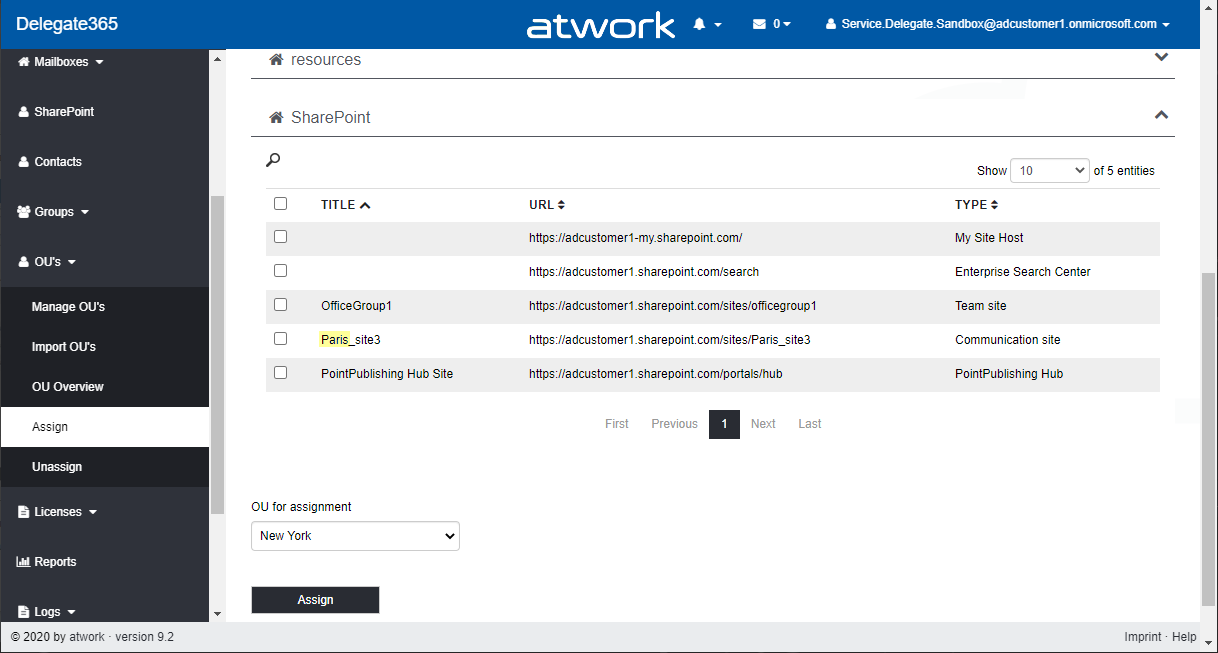Image resolution: width=1218 pixels, height=653 pixels.
Task: Toggle the select-all checkbox in the table header
Action: (x=280, y=204)
